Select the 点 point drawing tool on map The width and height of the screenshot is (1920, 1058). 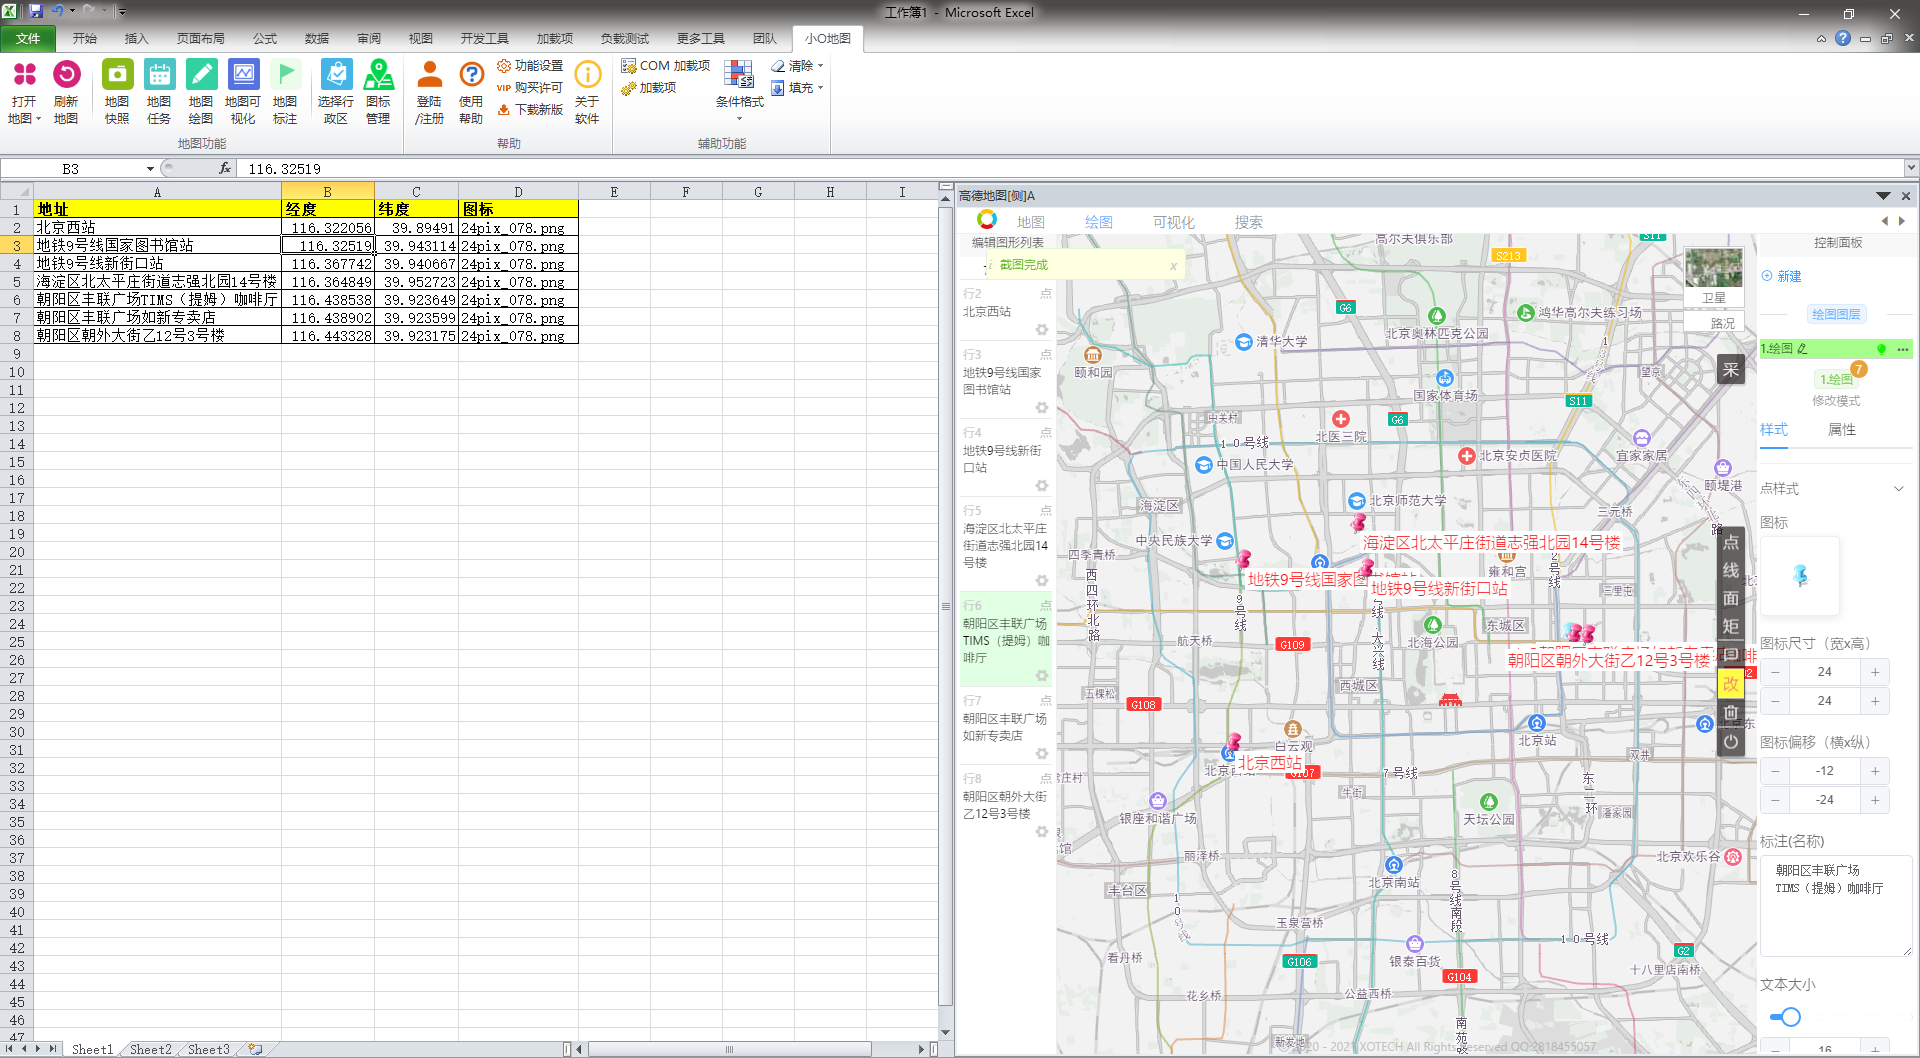(x=1731, y=543)
